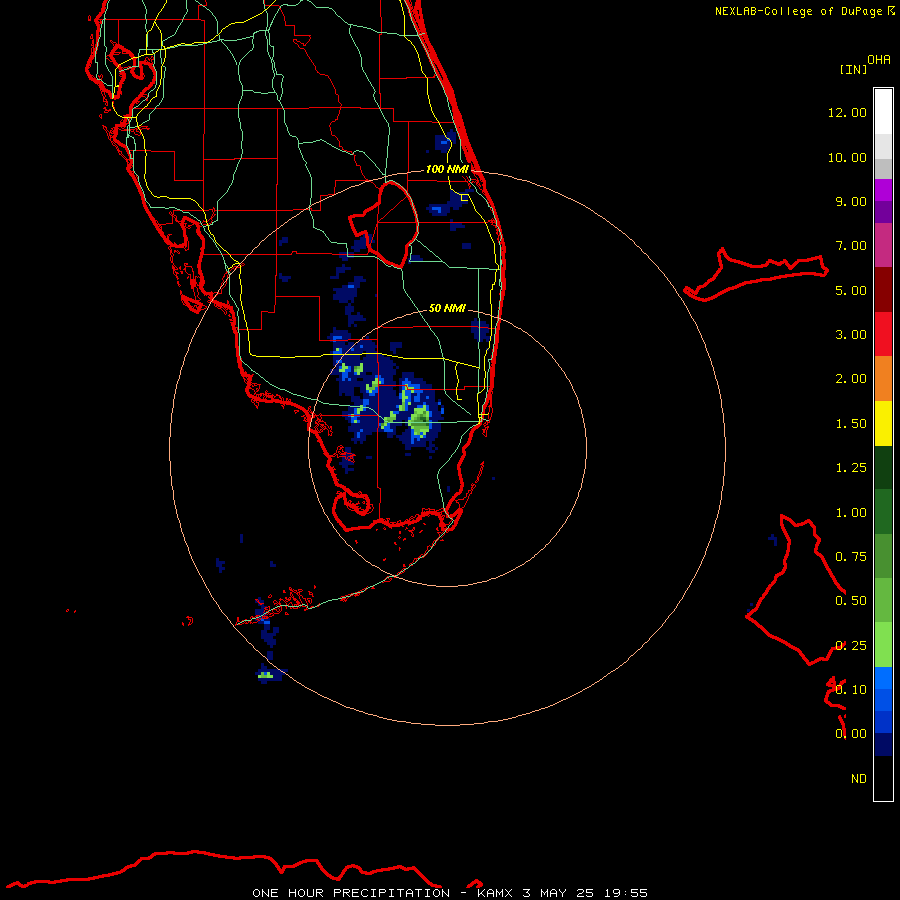The width and height of the screenshot is (900, 900).
Task: Select the light blue swatch near 0.10
Action: (x=883, y=678)
